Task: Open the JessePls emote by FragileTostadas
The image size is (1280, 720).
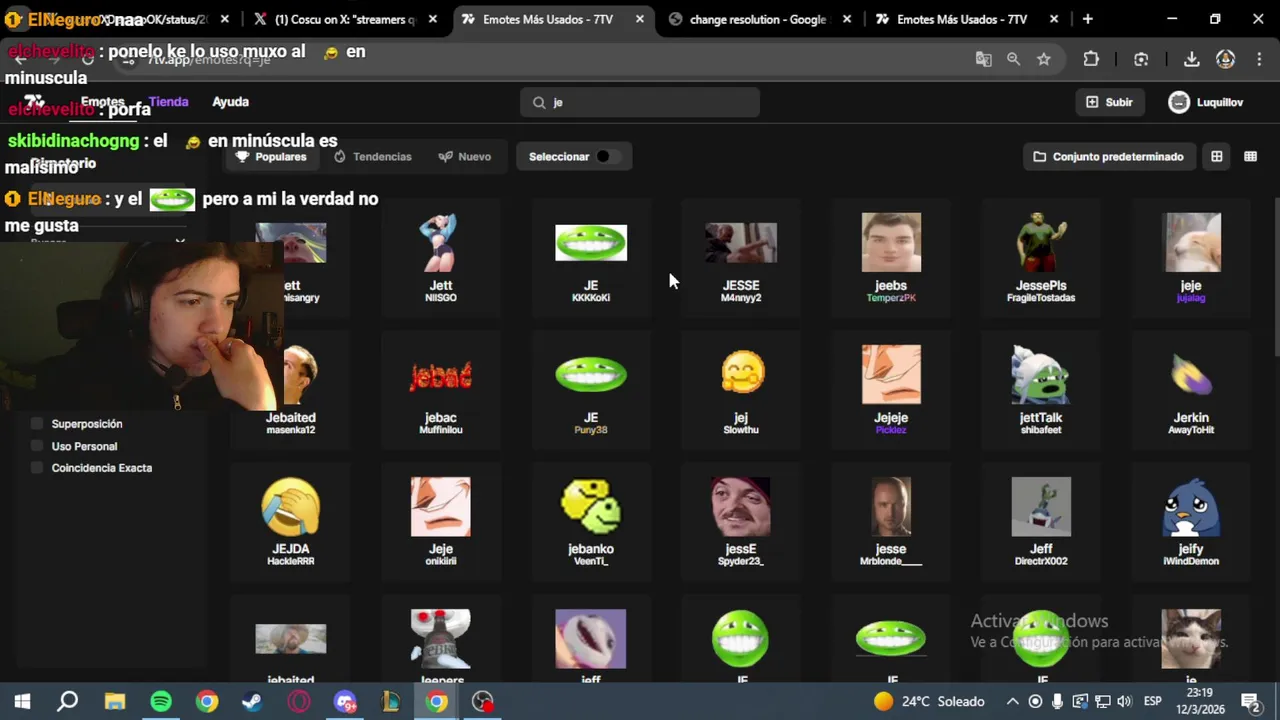Action: pos(1041,258)
